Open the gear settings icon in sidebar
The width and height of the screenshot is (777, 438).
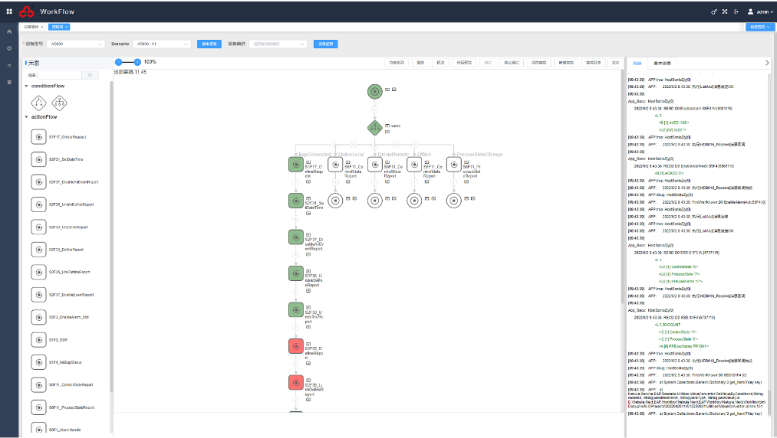click(9, 48)
